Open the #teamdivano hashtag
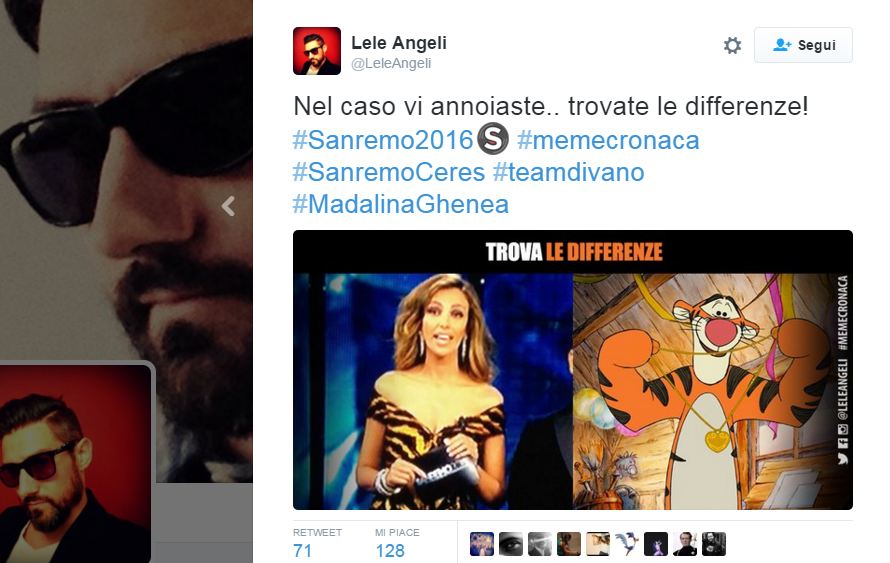Screen dimensions: 890x563 (x=569, y=173)
